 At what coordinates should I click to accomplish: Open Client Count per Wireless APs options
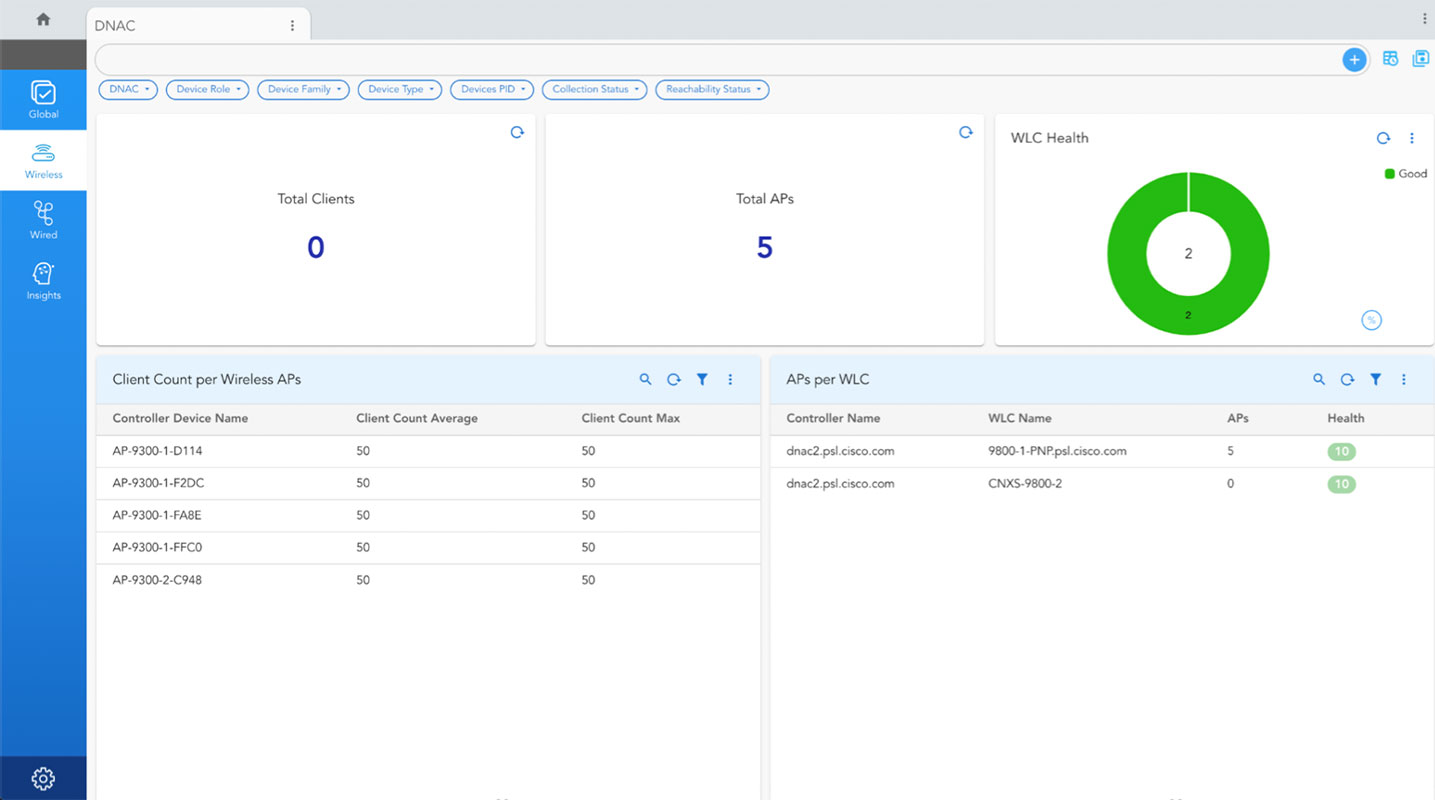click(x=730, y=380)
